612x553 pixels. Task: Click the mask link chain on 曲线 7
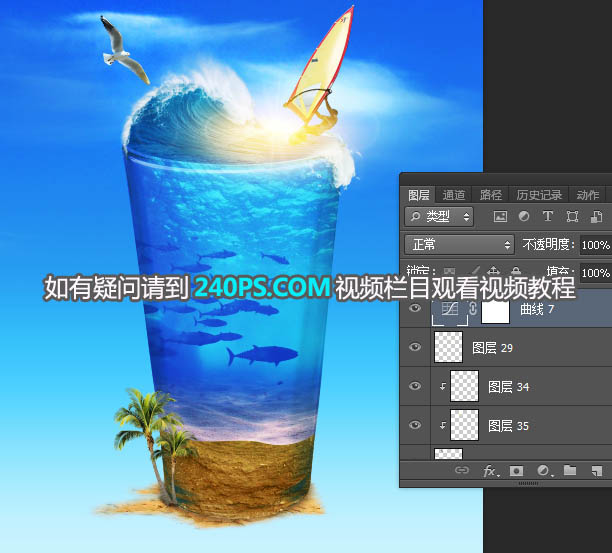pyautogui.click(x=473, y=309)
